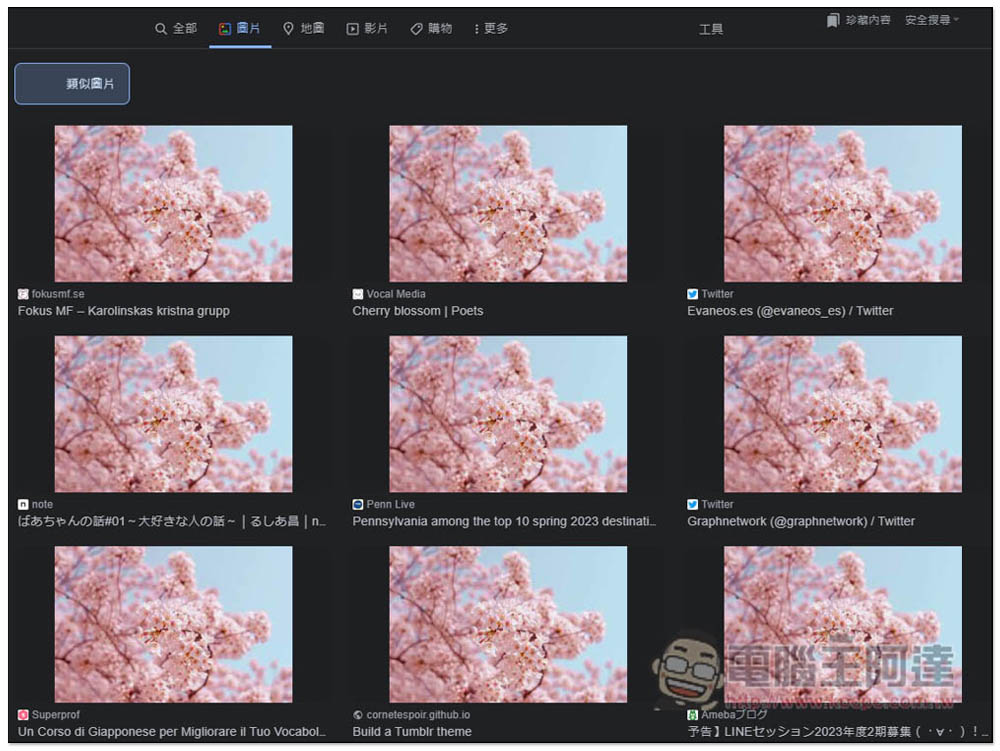Open Graphnetwork (@graphnetwork) / Twitter link

[x=801, y=521]
